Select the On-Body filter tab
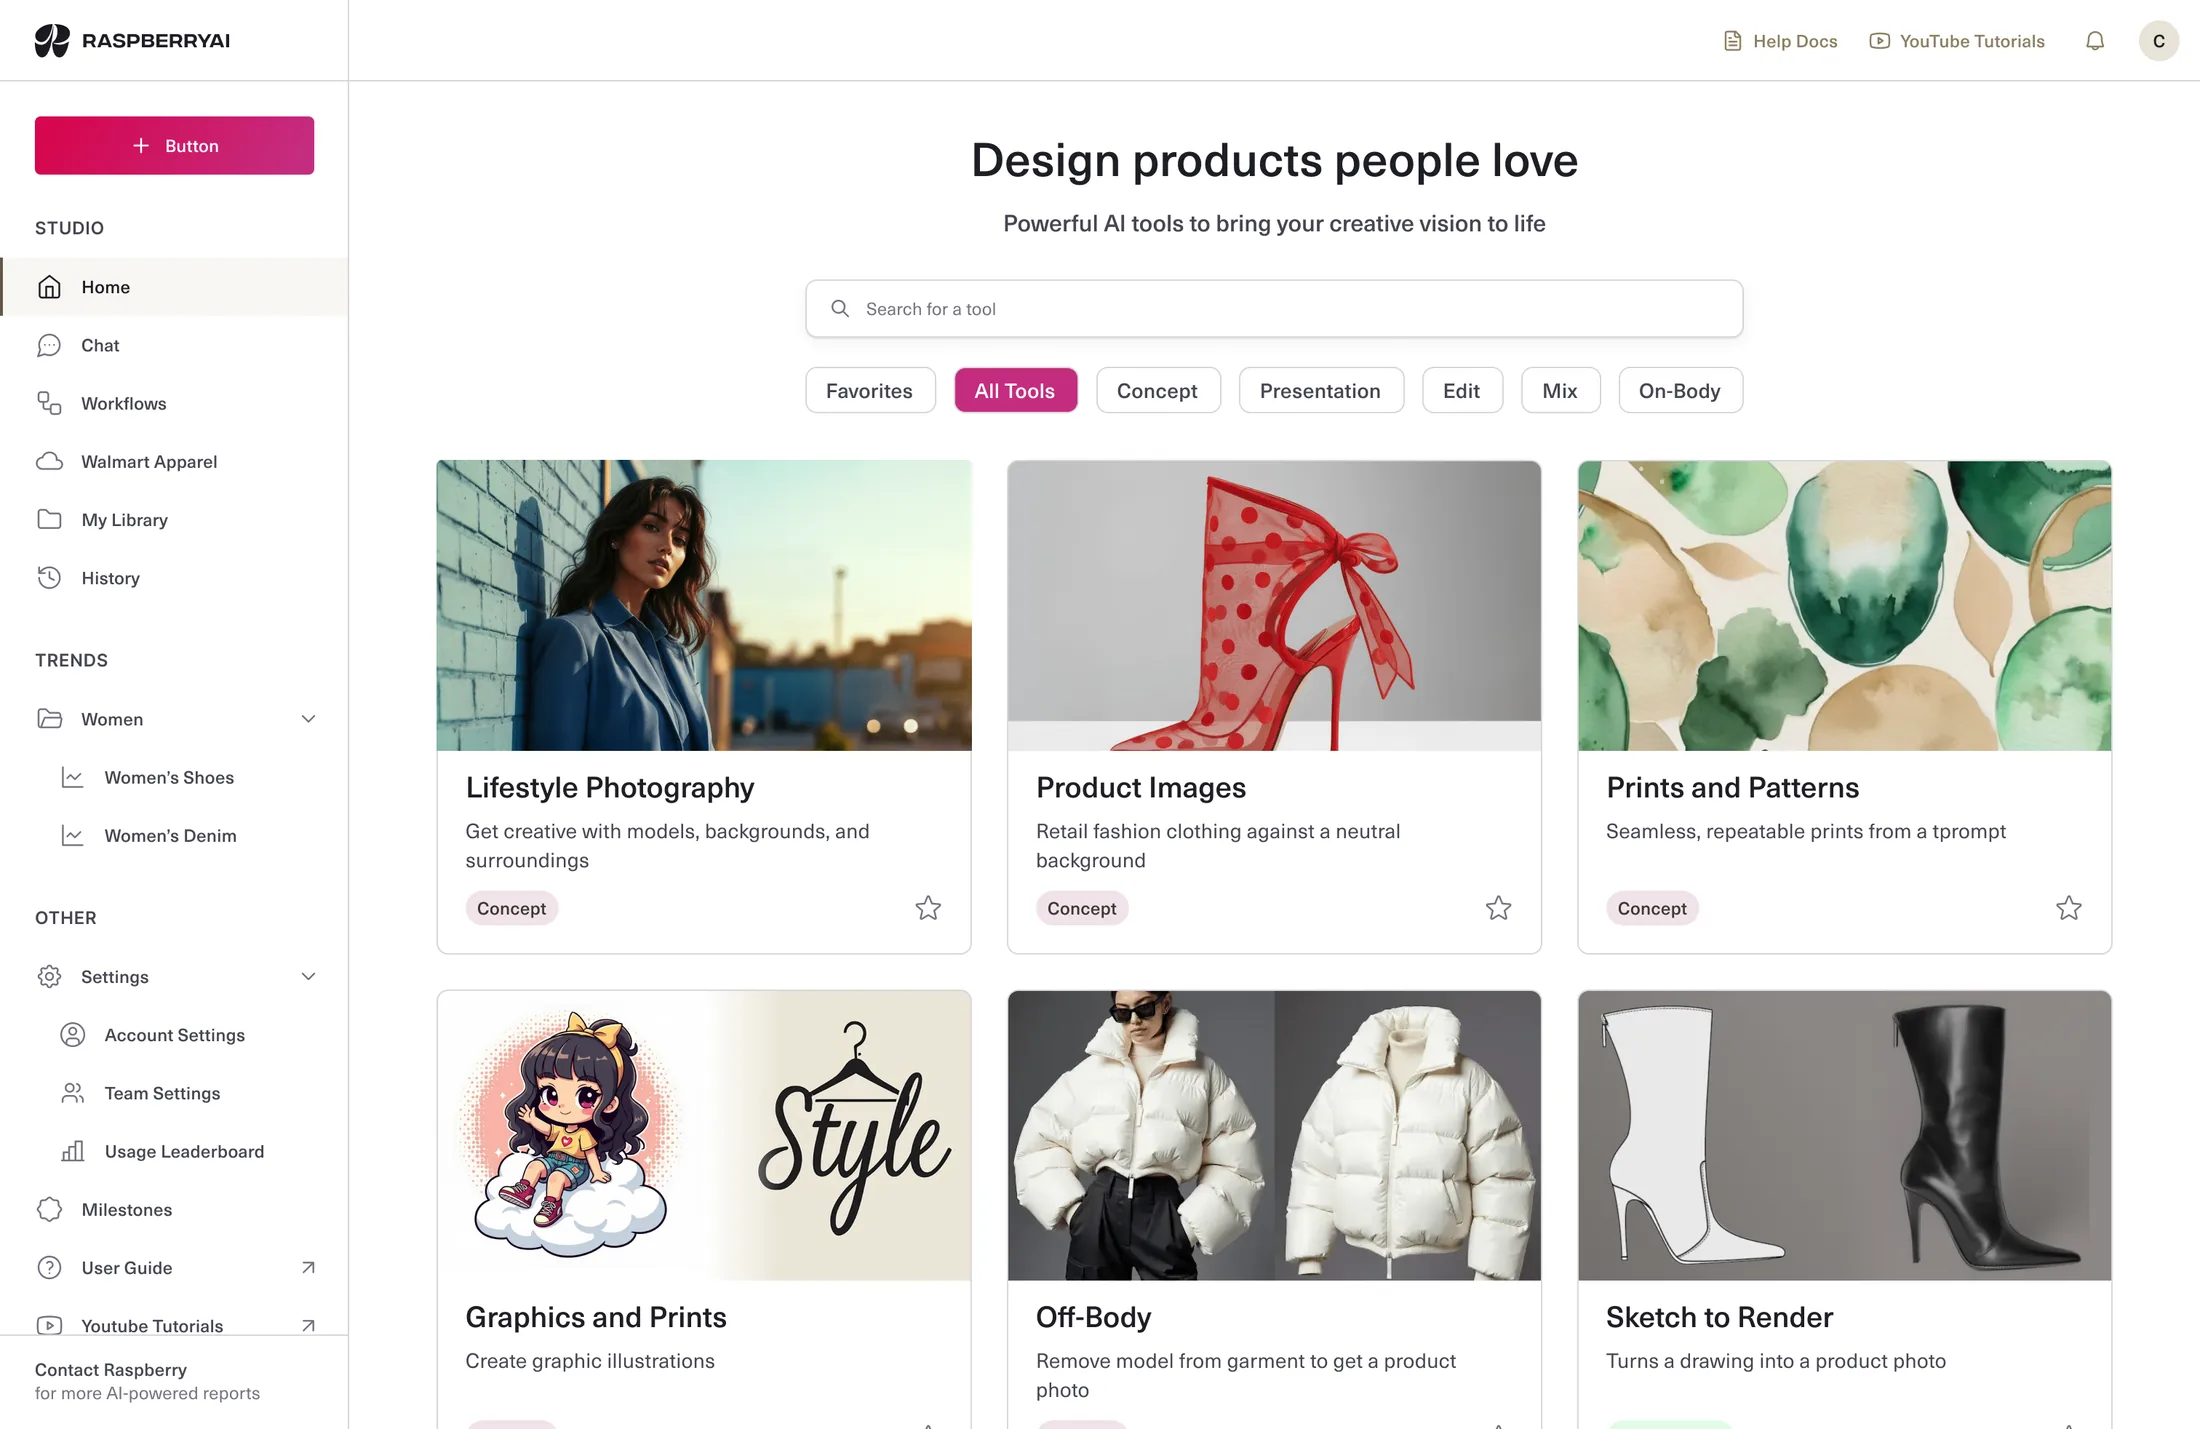Image resolution: width=2200 pixels, height=1429 pixels. coord(1680,390)
